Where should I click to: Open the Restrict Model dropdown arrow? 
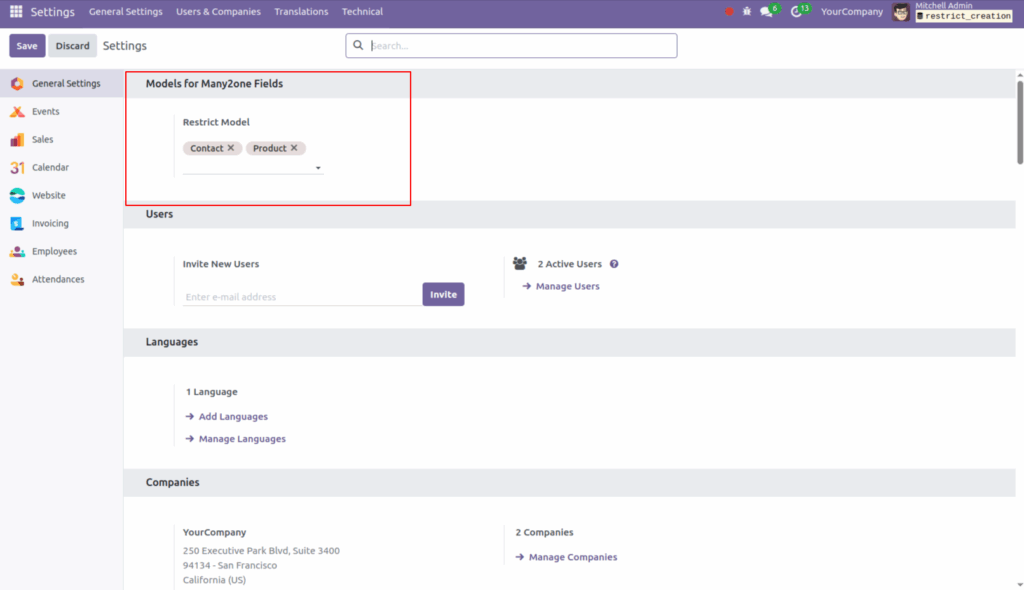click(x=318, y=167)
